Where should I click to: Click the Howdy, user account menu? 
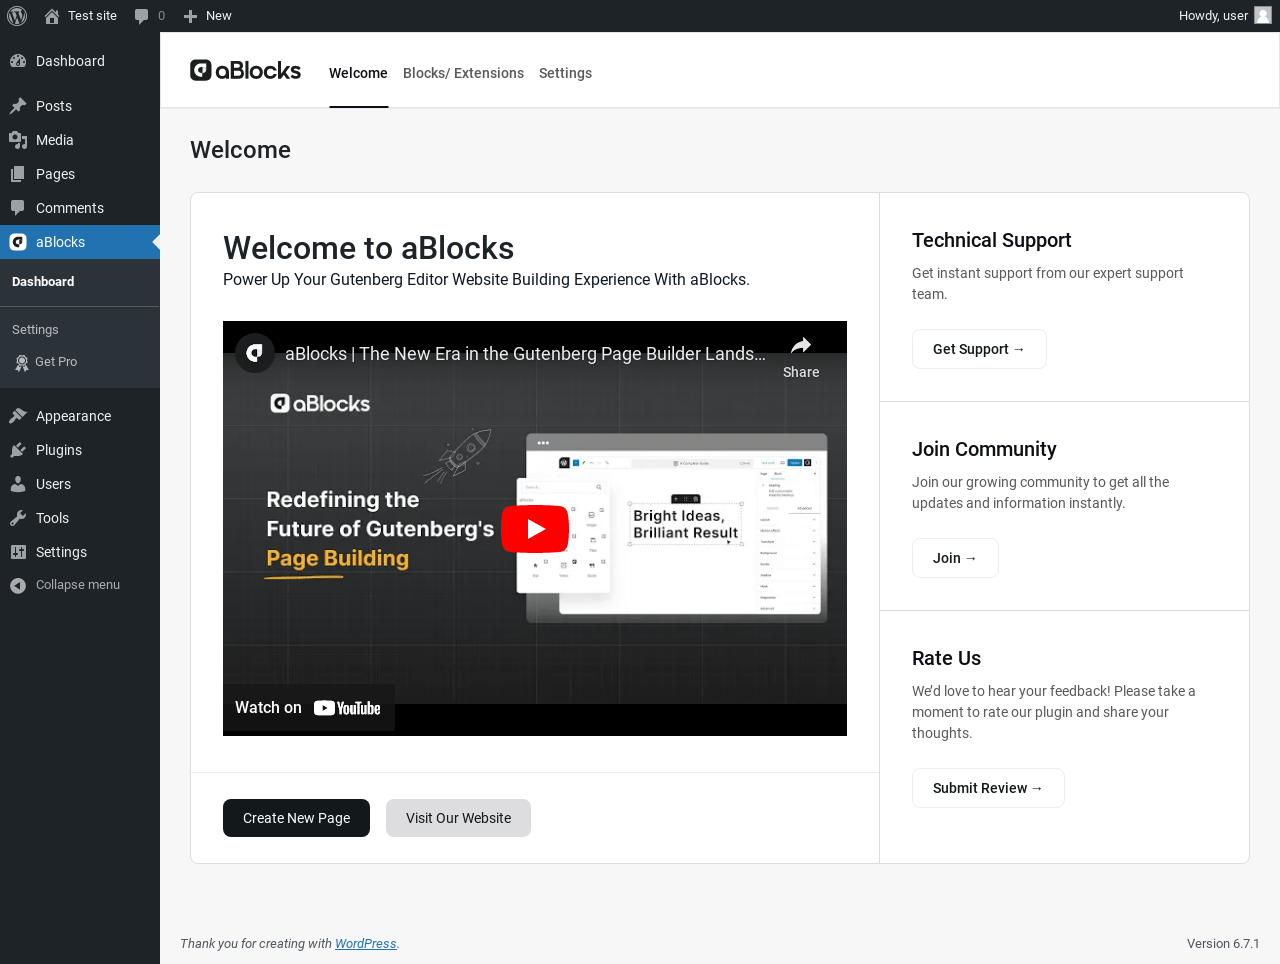pyautogui.click(x=1224, y=16)
